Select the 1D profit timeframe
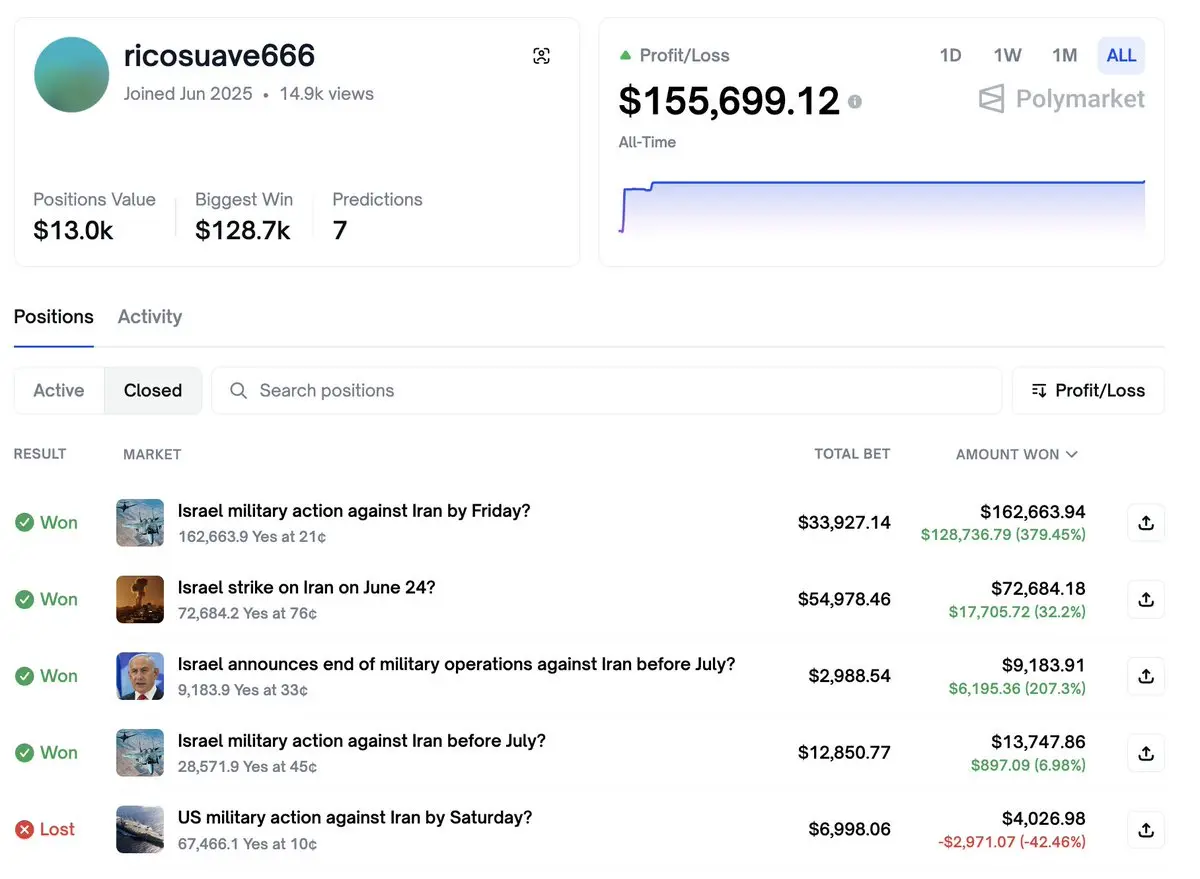 tap(950, 55)
